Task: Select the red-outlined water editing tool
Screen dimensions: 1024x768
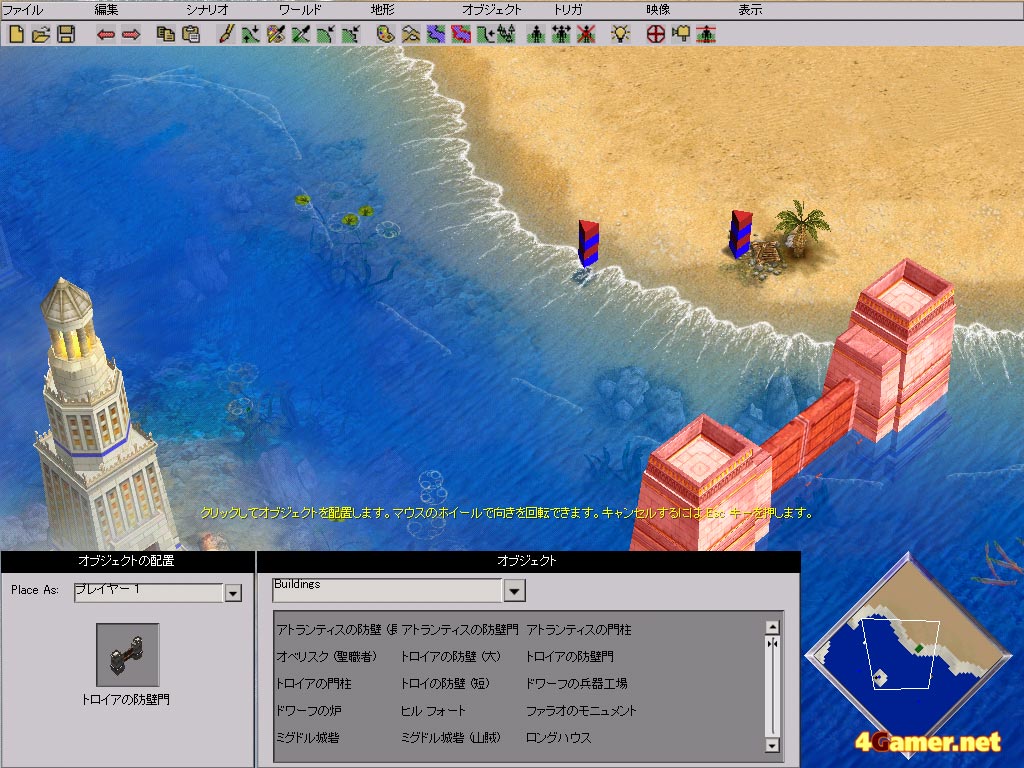Action: tap(460, 34)
